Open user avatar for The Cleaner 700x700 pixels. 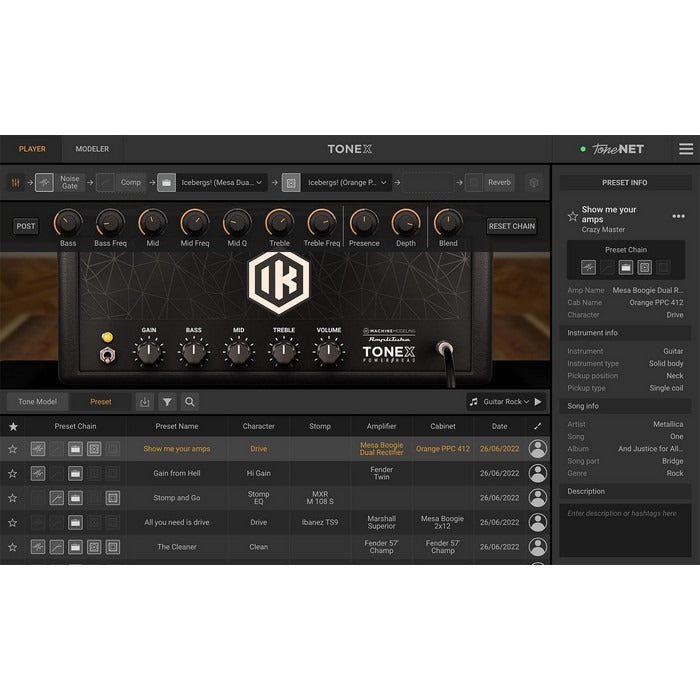pyautogui.click(x=538, y=547)
